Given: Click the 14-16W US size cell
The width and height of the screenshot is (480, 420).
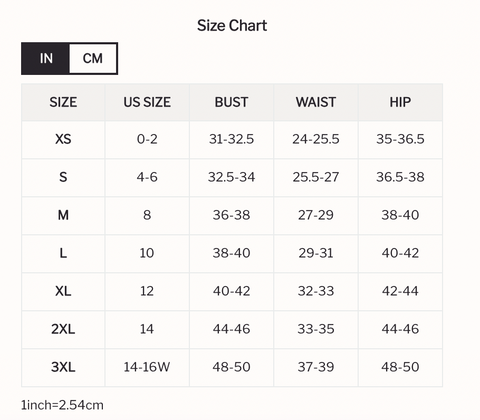Looking at the screenshot, I should (147, 367).
